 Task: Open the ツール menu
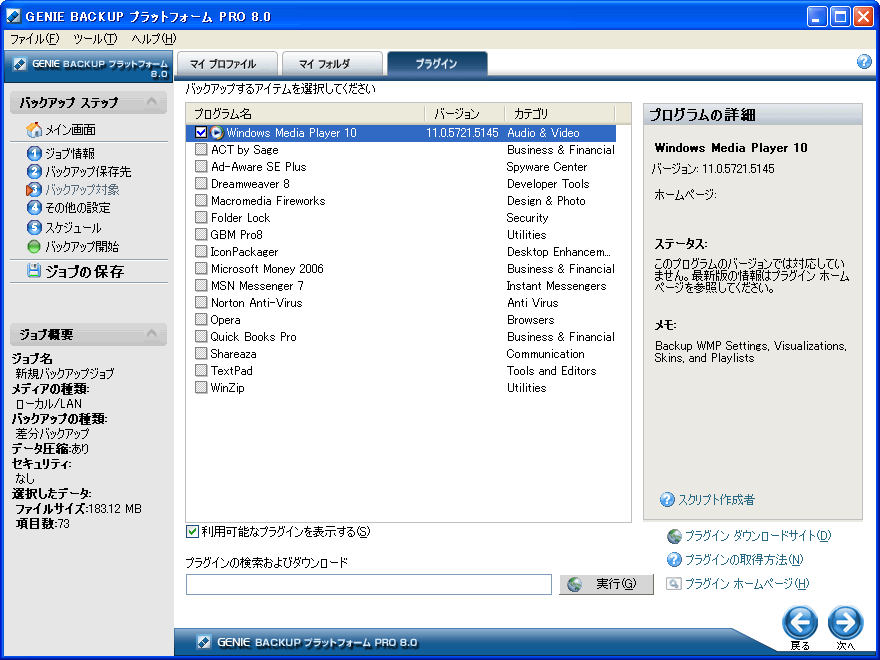click(x=95, y=39)
